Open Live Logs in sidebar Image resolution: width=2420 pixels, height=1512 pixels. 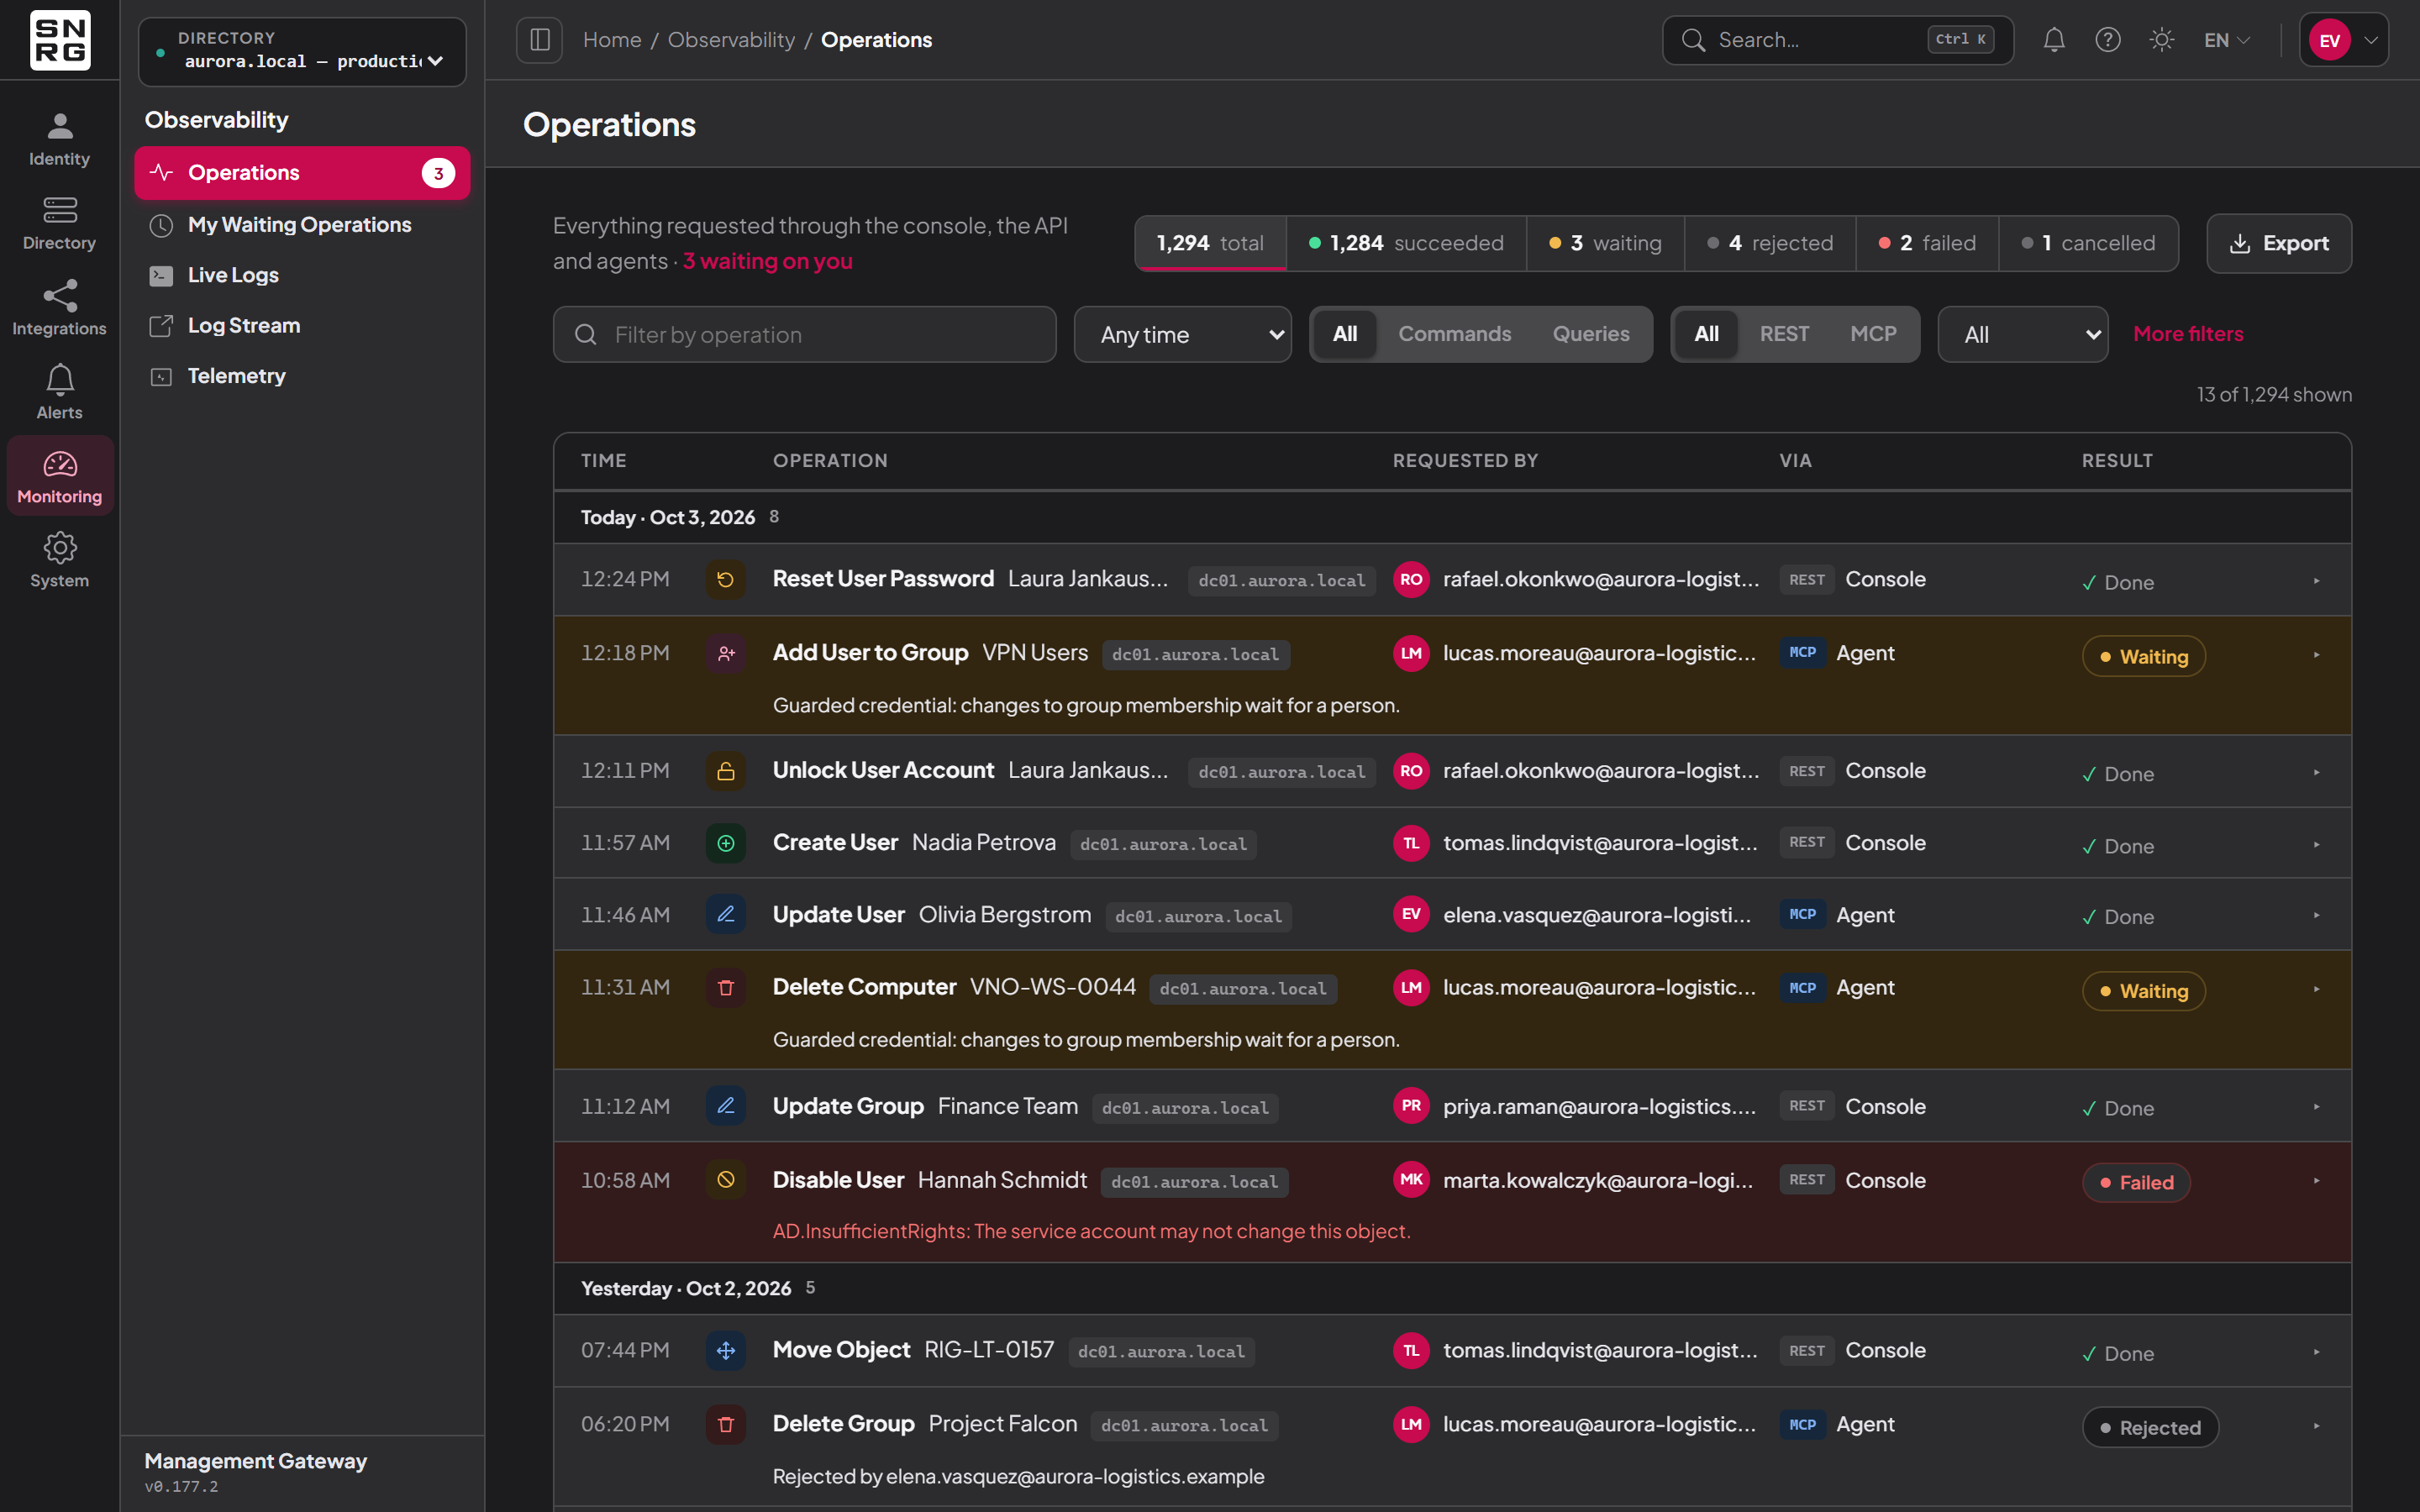tap(302, 275)
